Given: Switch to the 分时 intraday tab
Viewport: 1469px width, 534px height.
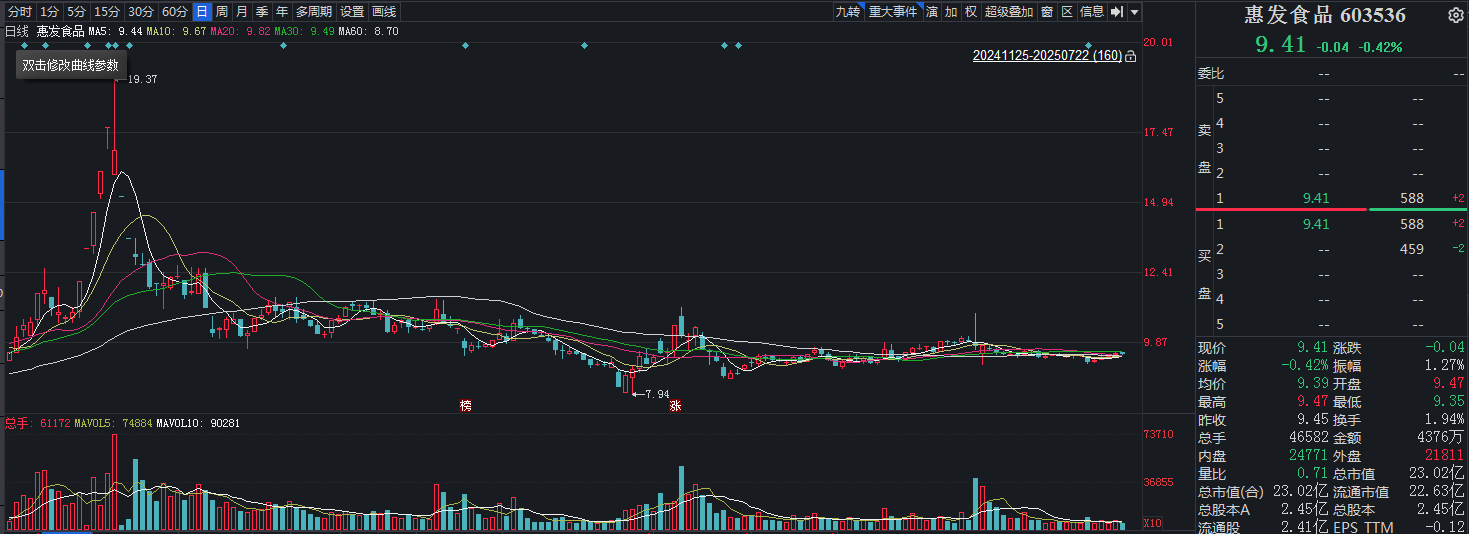Looking at the screenshot, I should click(20, 12).
